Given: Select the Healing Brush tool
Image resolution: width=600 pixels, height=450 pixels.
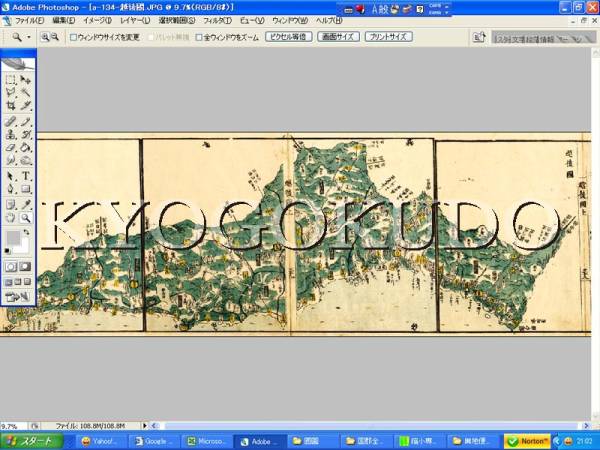Looking at the screenshot, I should coord(11,122).
